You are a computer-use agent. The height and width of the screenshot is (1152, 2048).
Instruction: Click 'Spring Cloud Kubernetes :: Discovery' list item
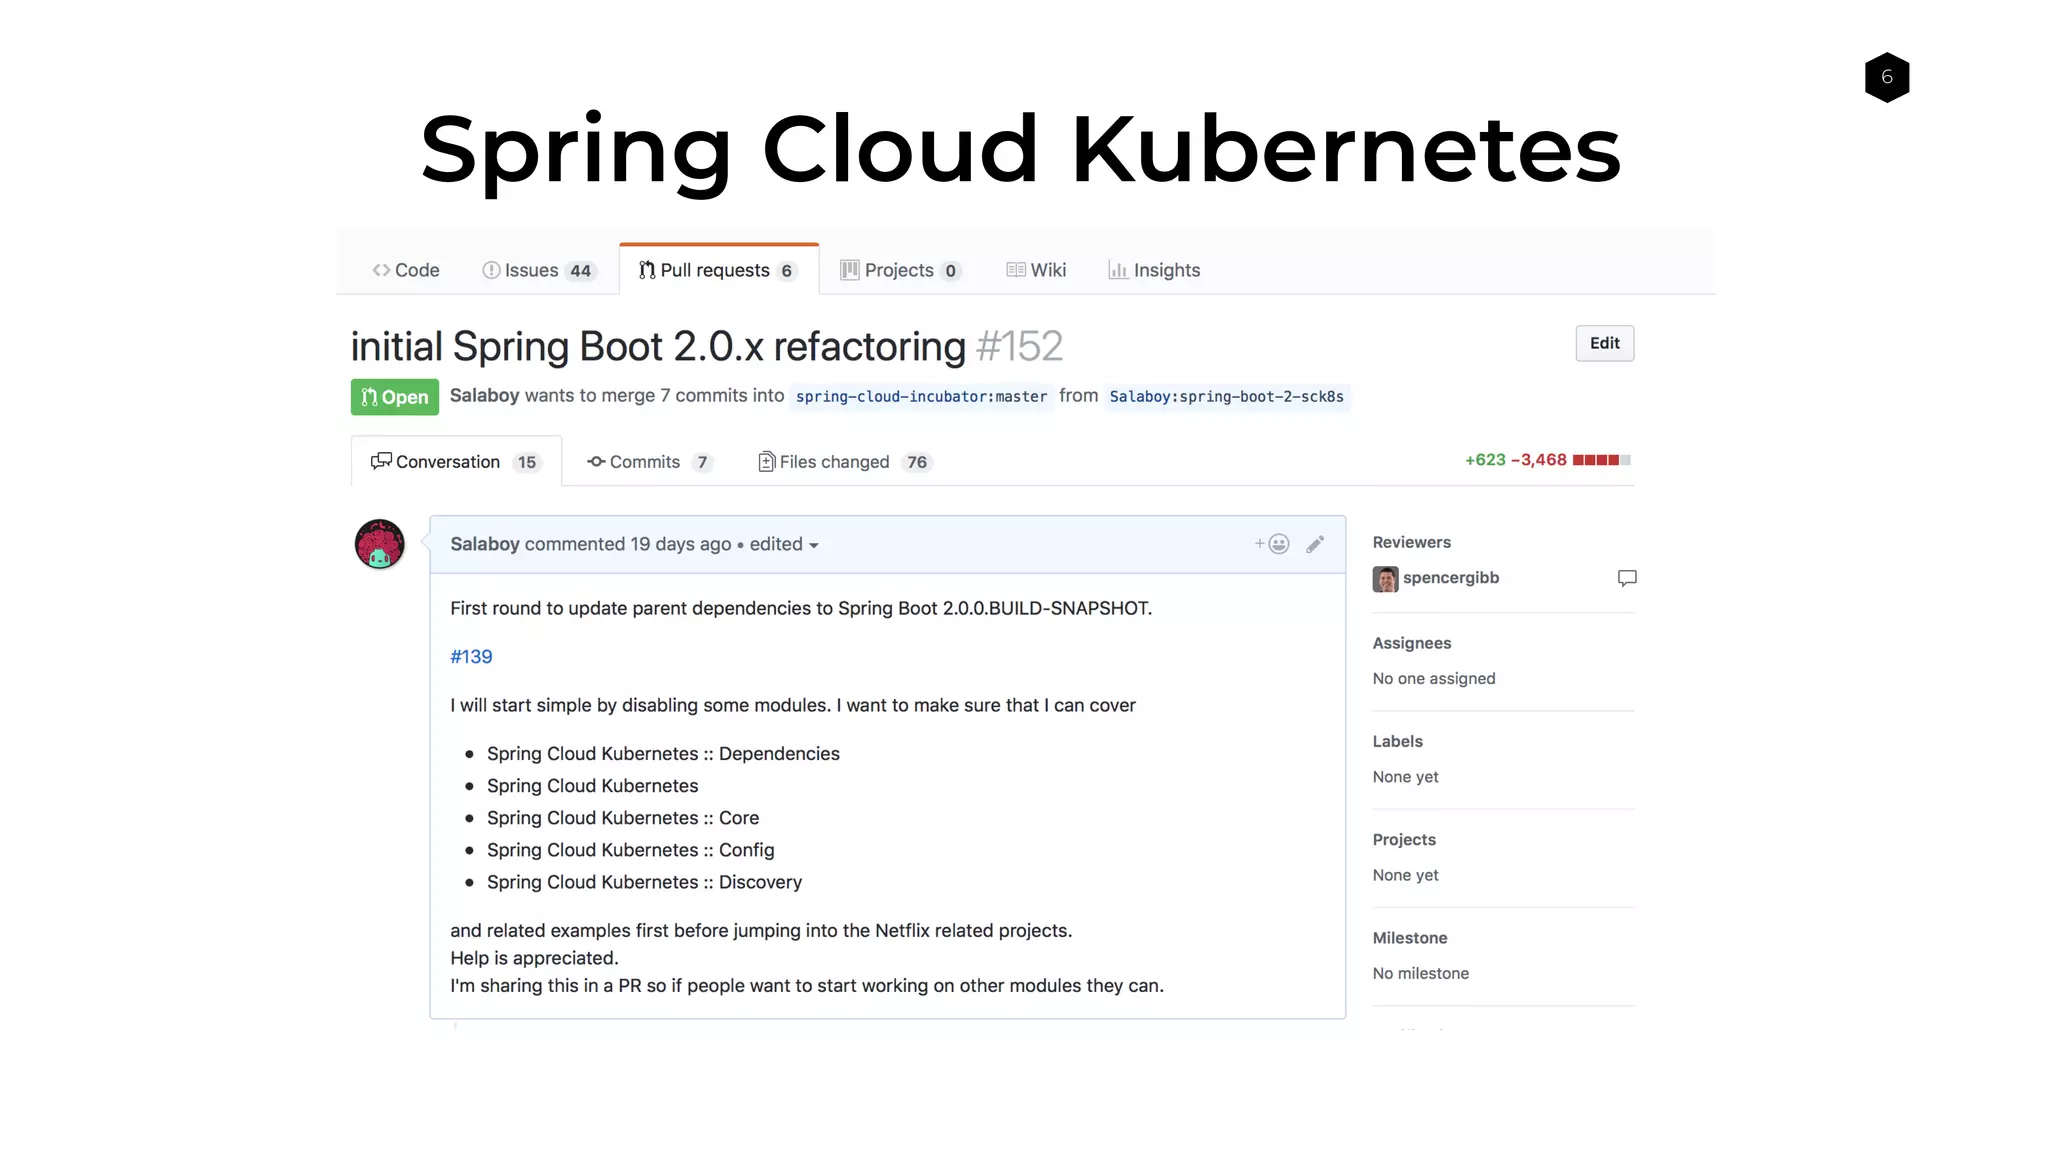coord(644,882)
